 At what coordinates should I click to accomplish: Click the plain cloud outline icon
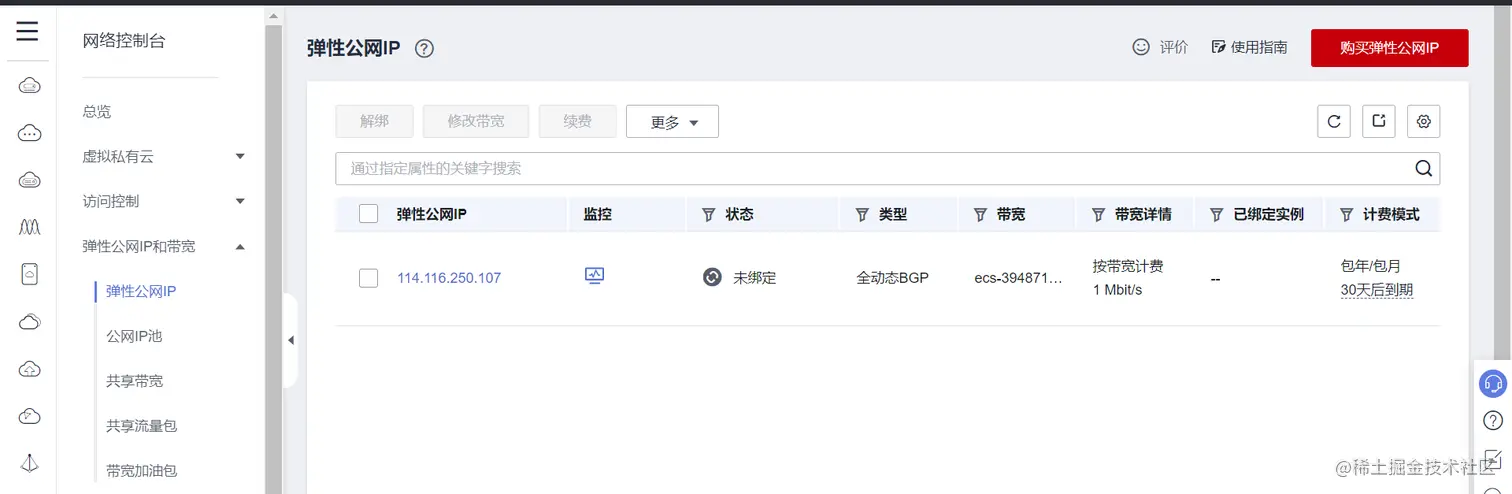[30, 322]
